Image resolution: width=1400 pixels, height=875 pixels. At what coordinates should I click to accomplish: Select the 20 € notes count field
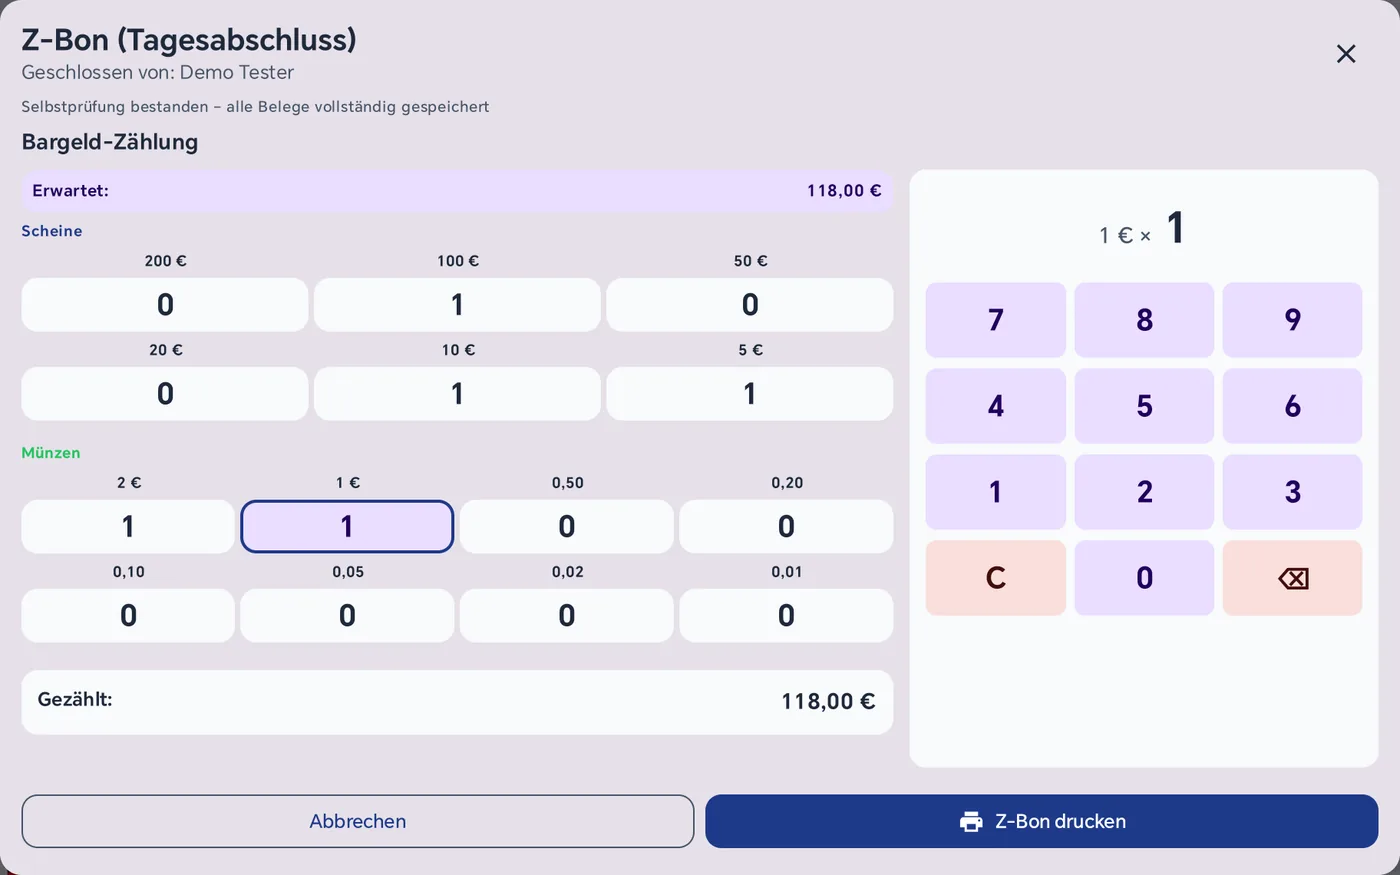(x=165, y=394)
